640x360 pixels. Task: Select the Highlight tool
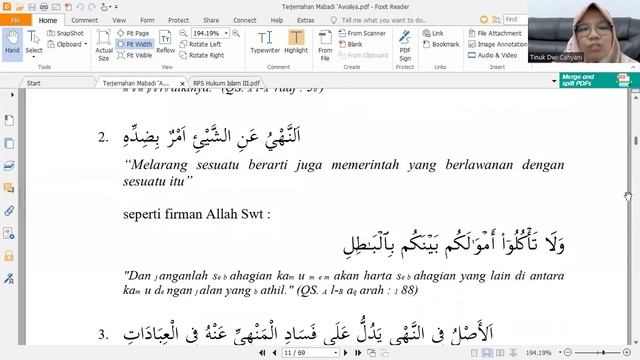pyautogui.click(x=296, y=42)
